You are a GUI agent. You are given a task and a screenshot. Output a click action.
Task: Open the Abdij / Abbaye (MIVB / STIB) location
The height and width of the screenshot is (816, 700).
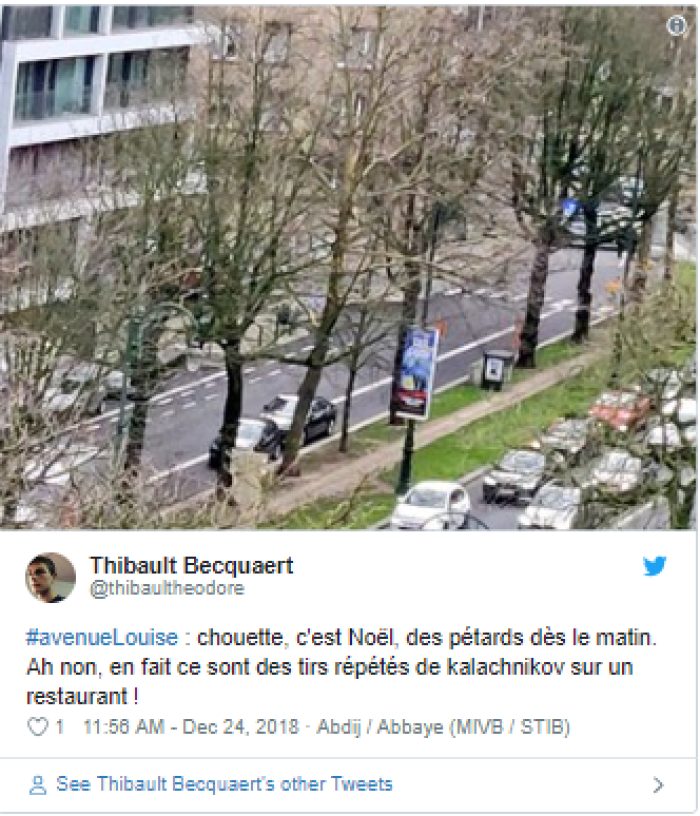pos(443,727)
